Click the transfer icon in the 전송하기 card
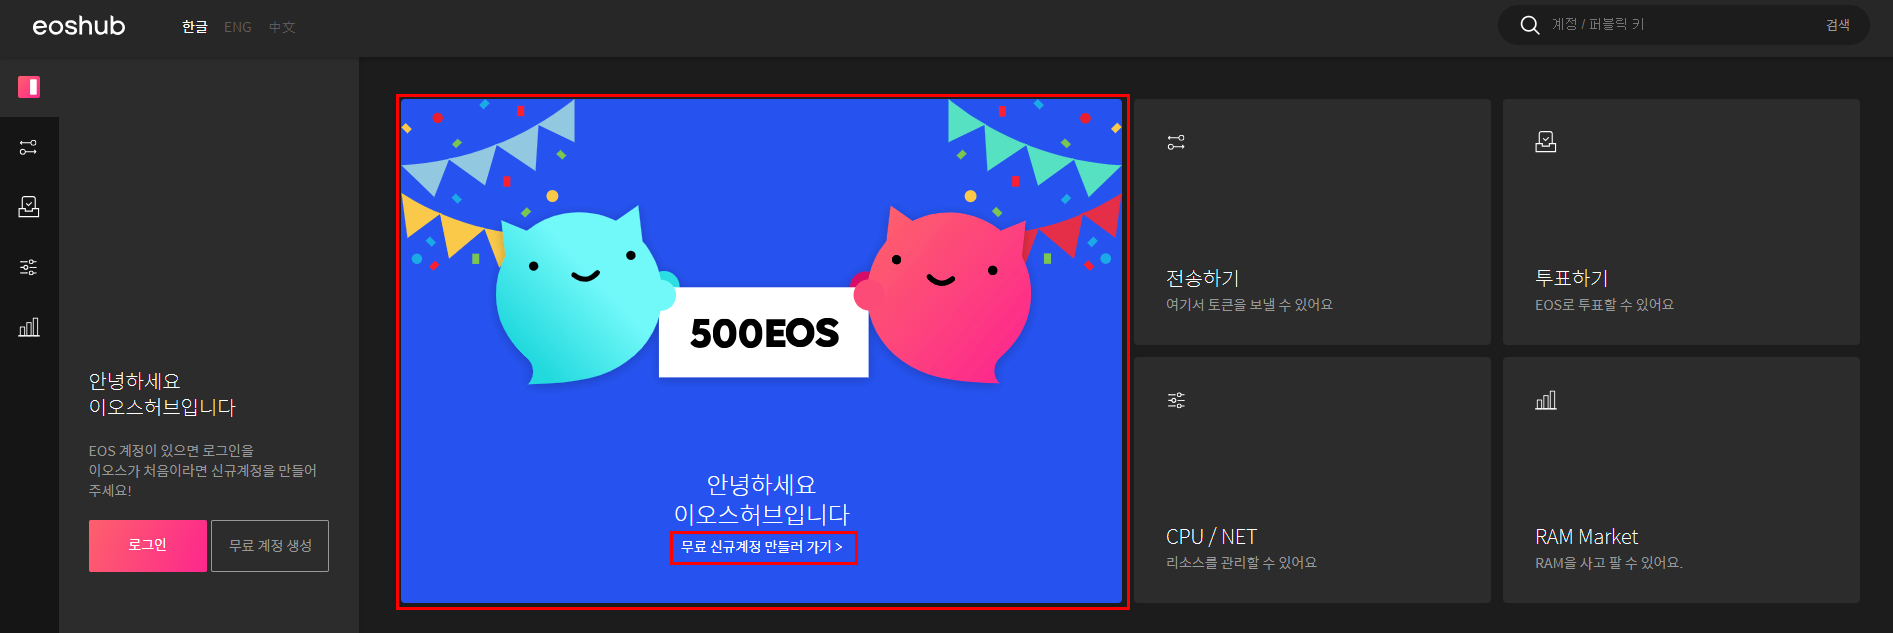Screen dimensions: 1893x633 [x=1176, y=143]
